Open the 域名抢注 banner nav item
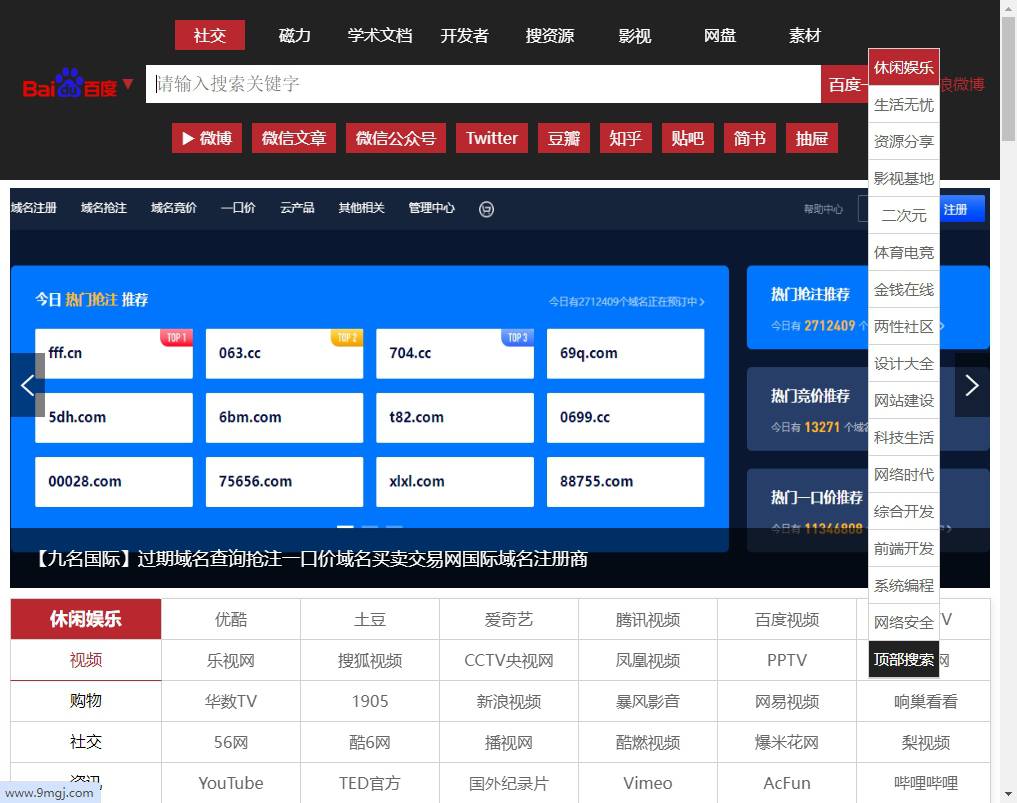The width and height of the screenshot is (1017, 803). click(104, 208)
